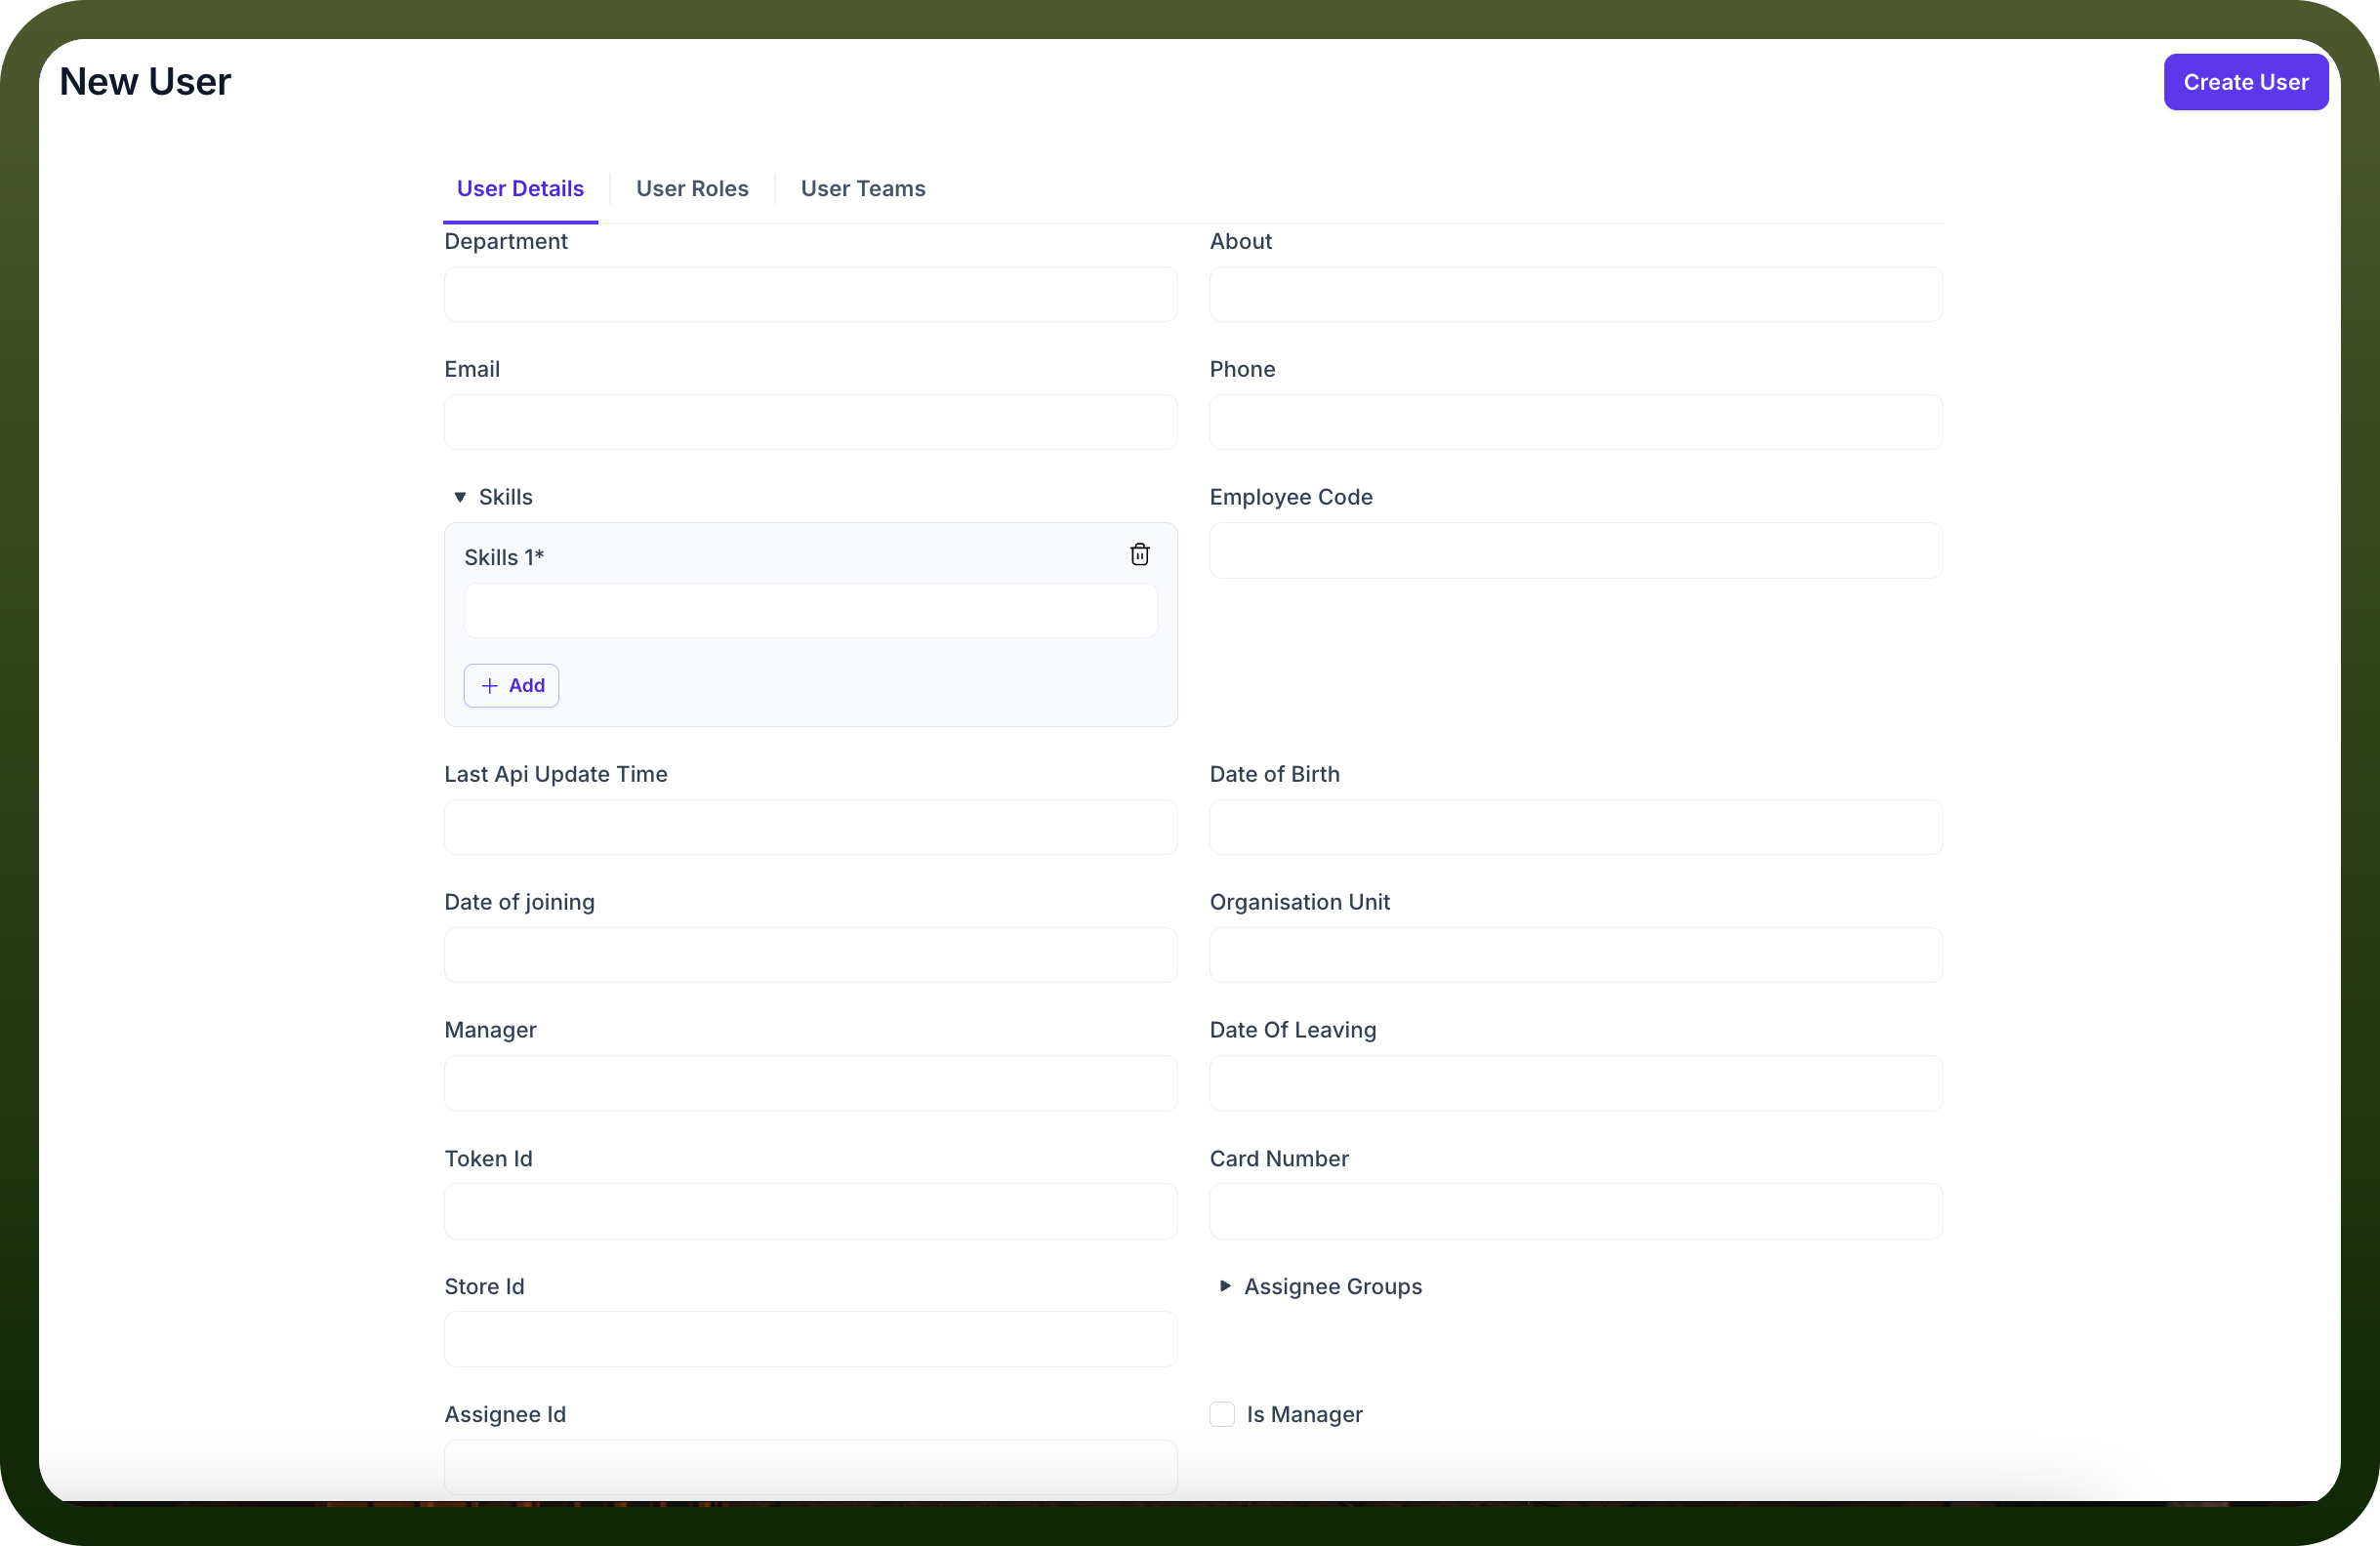Image resolution: width=2380 pixels, height=1546 pixels.
Task: Open the User Details tab
Action: click(x=520, y=188)
